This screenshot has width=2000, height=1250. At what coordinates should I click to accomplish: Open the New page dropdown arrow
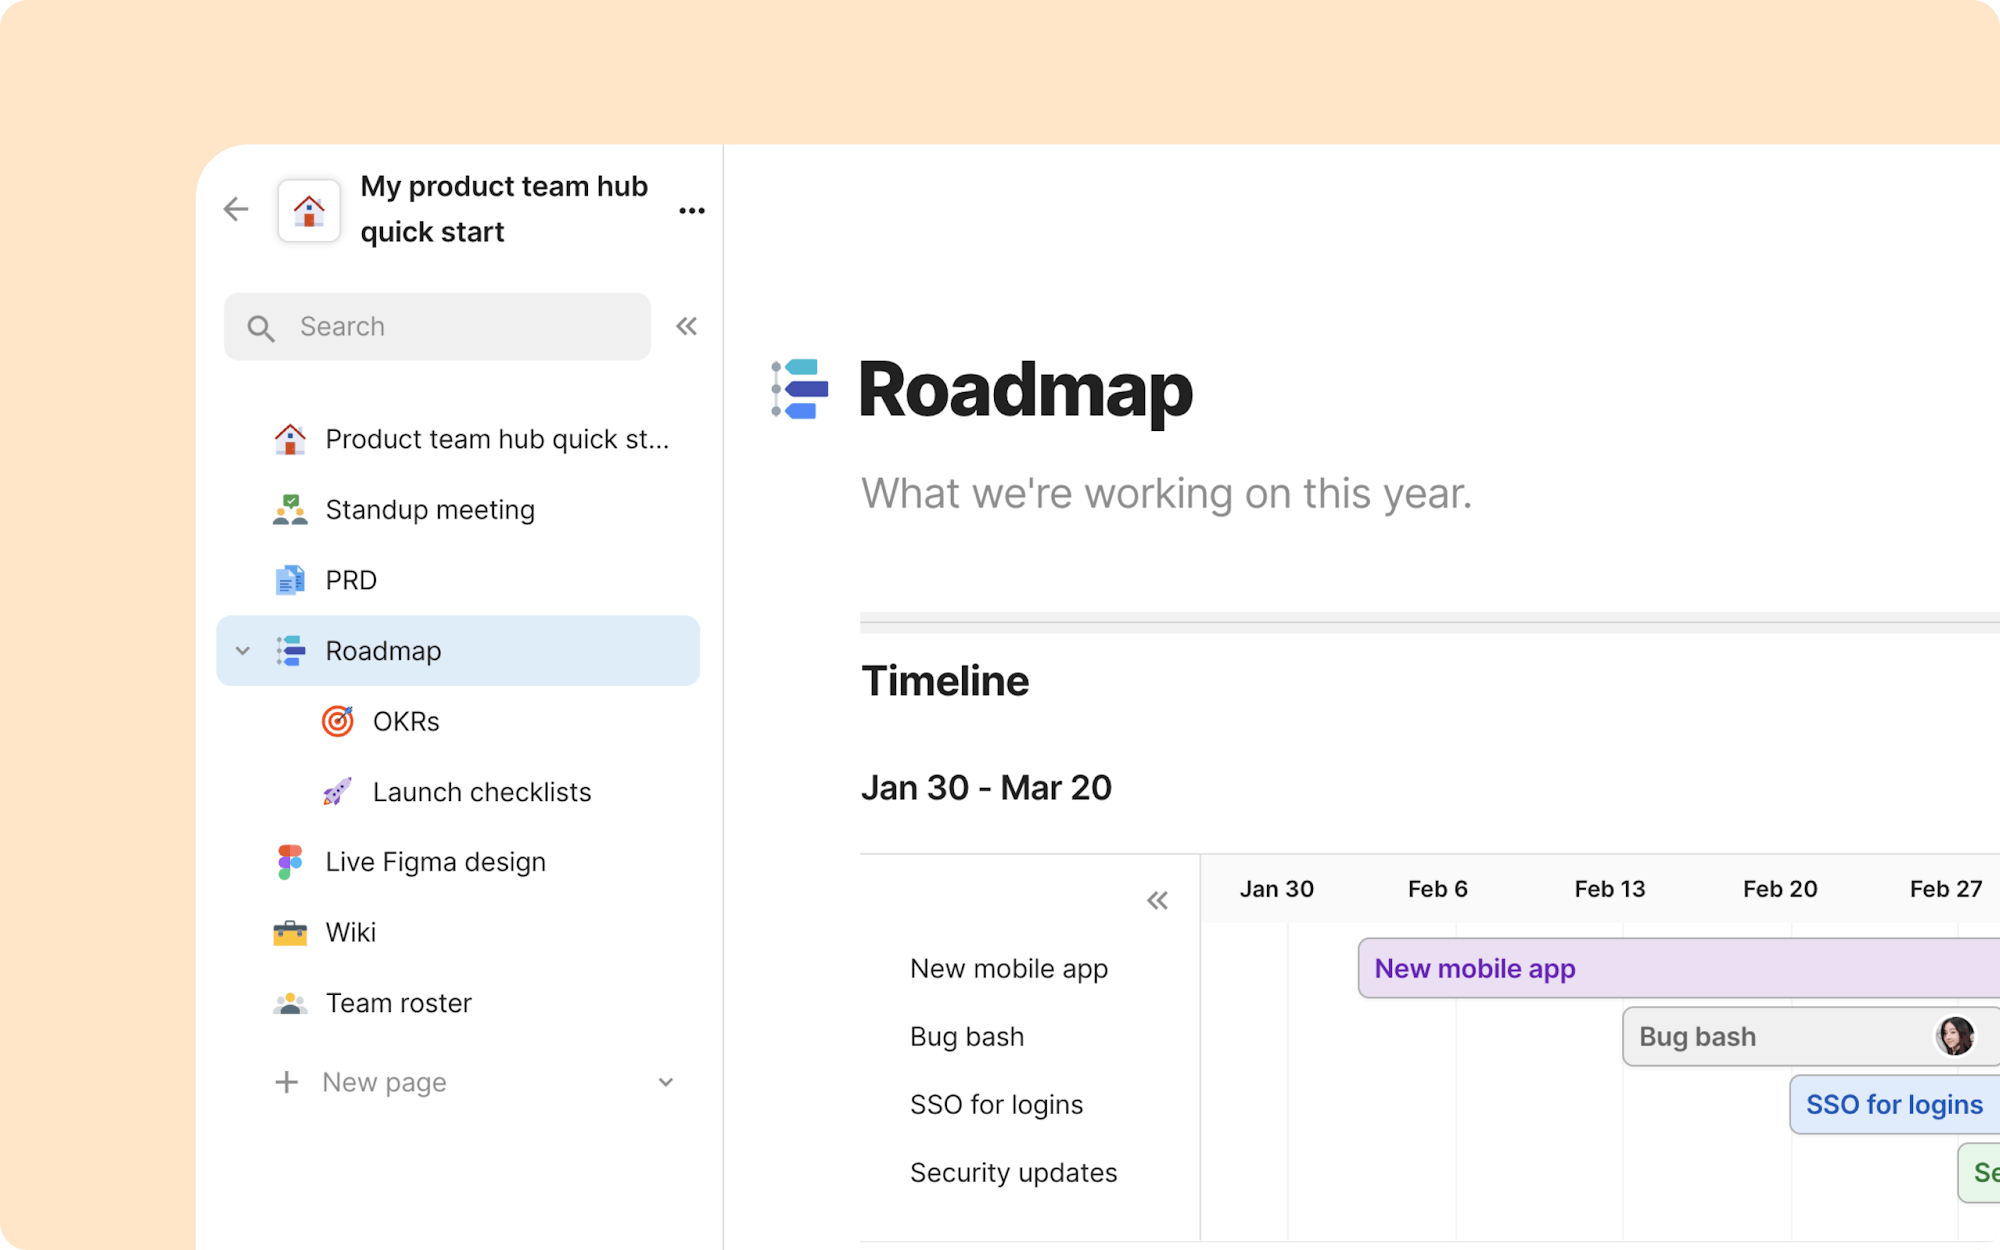(x=666, y=1082)
